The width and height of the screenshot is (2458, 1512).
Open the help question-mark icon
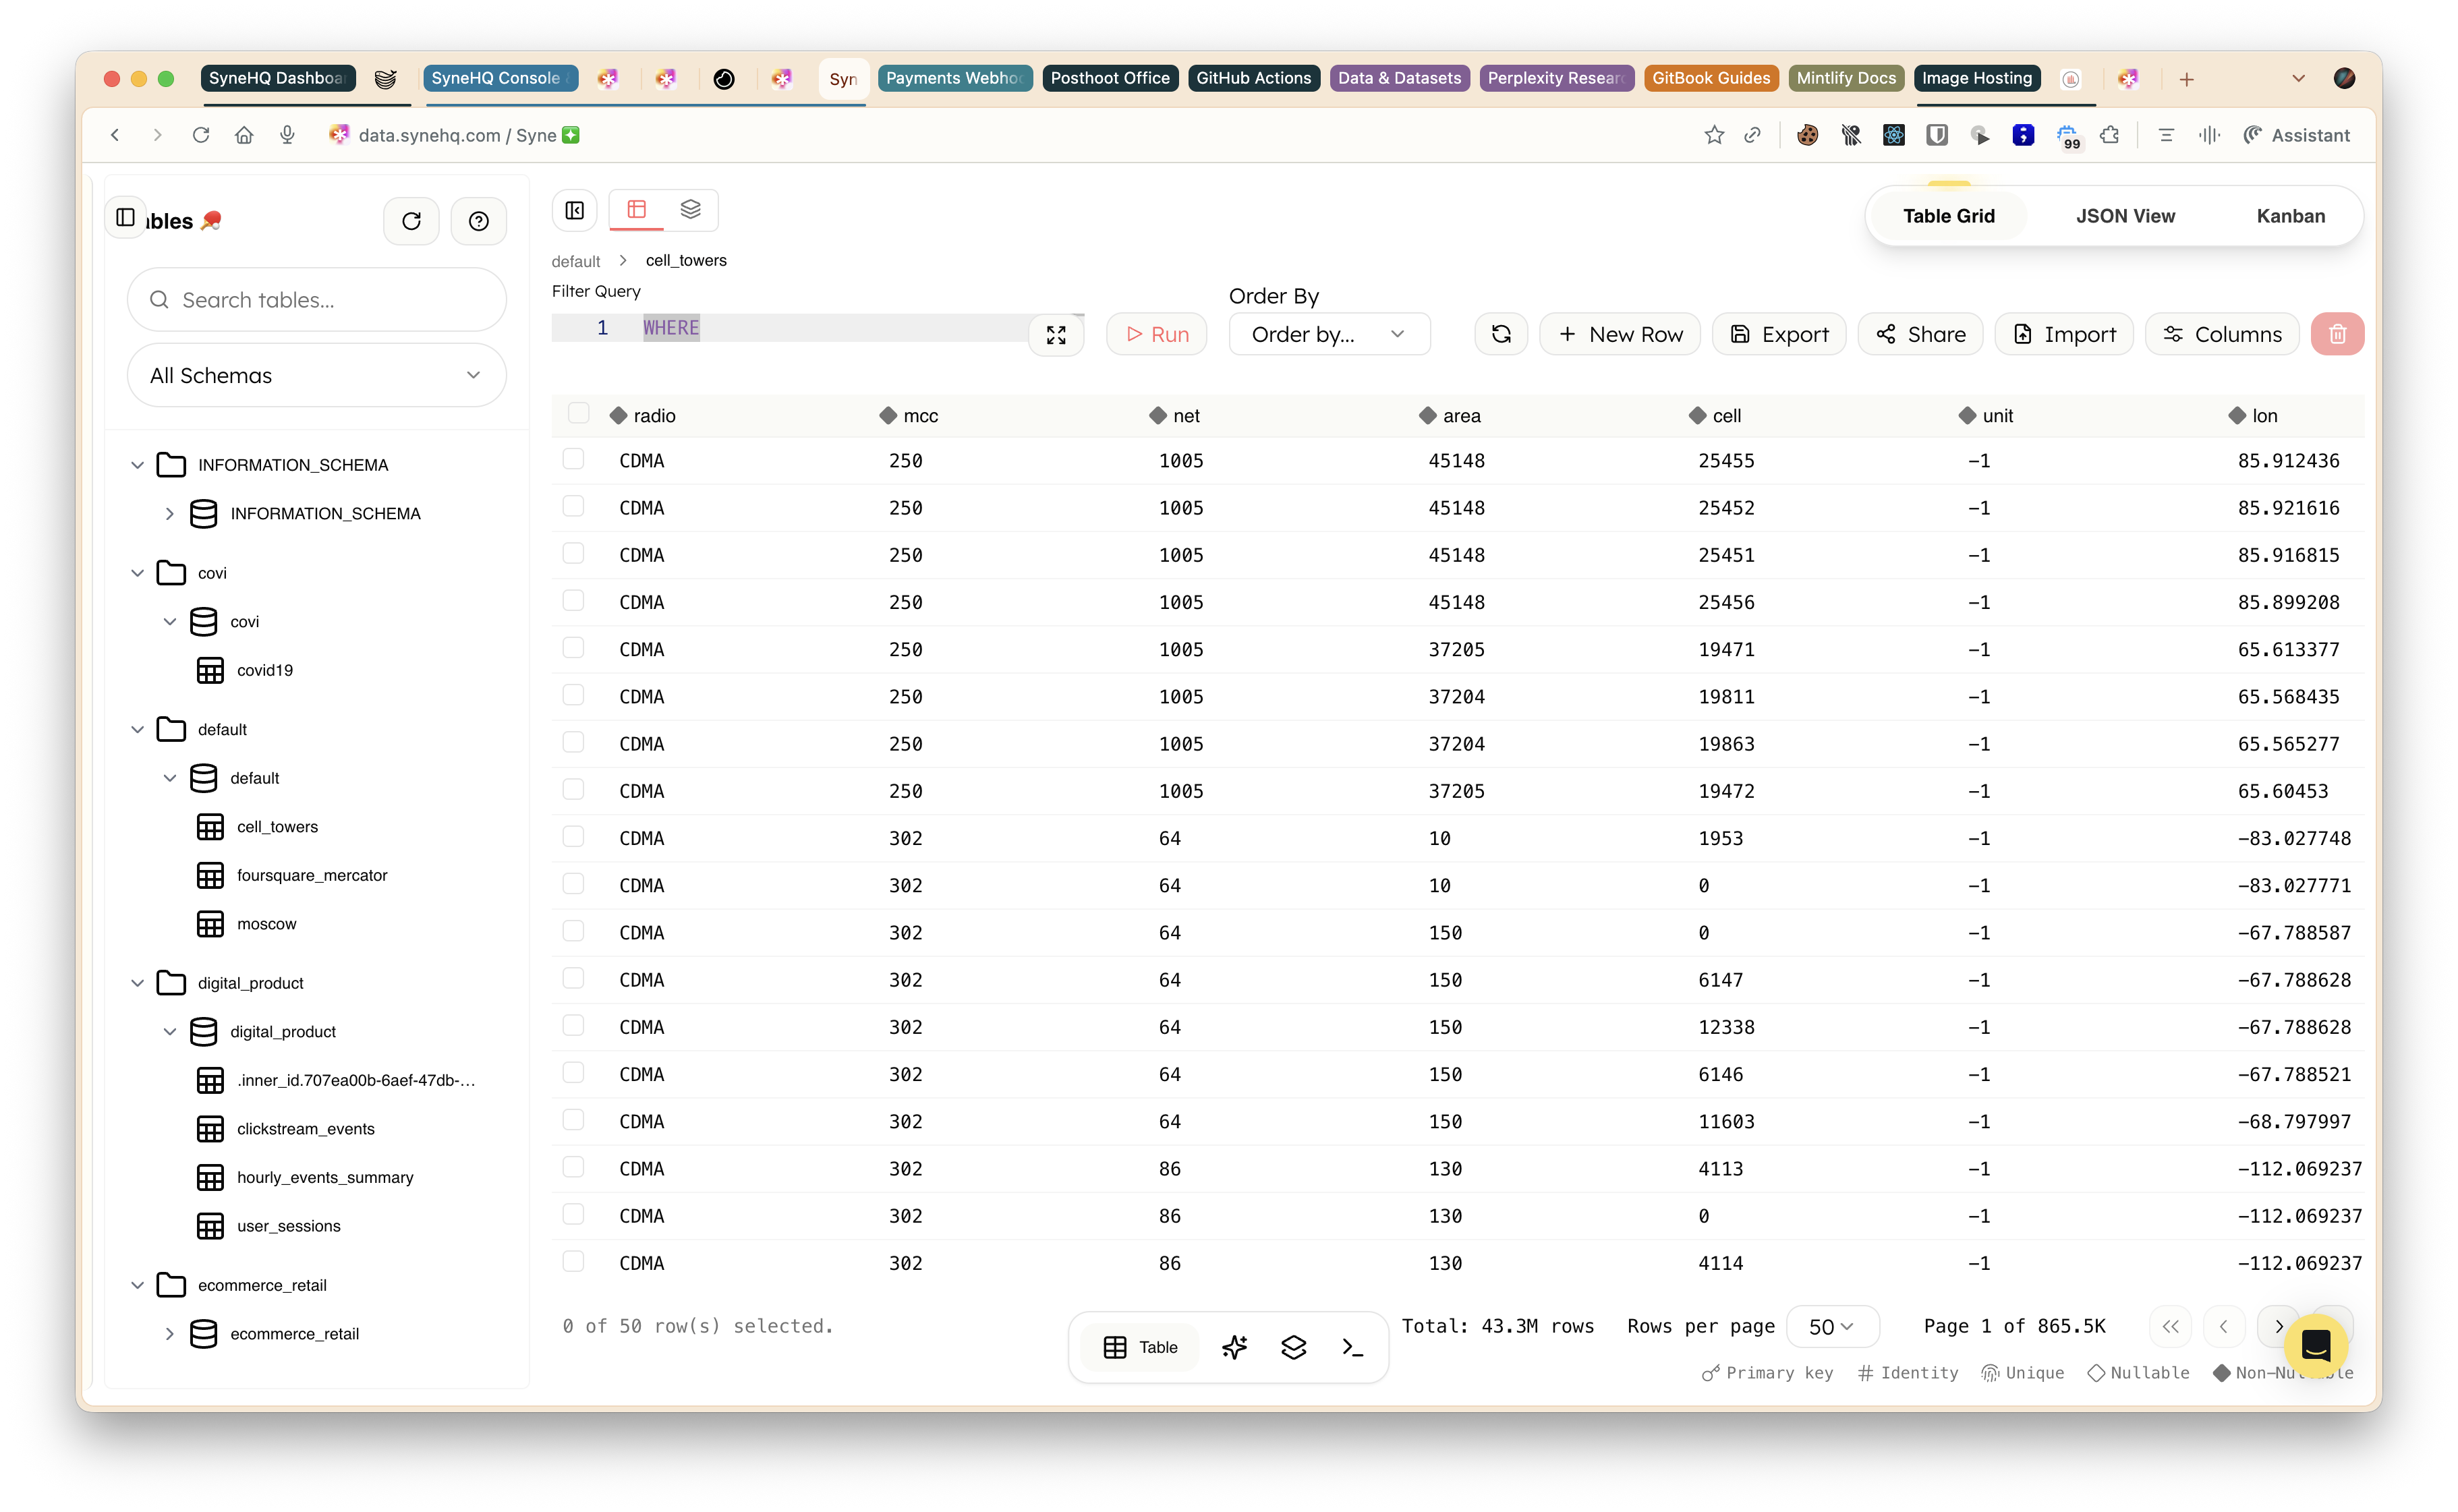478,221
